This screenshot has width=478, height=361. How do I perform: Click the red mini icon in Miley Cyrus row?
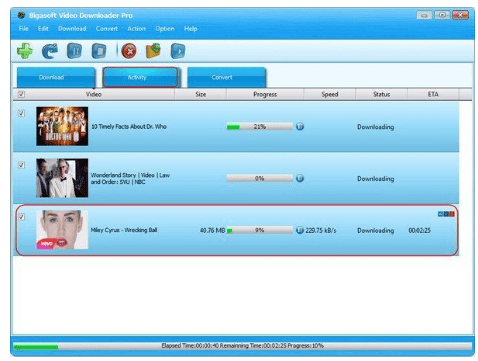pos(452,214)
